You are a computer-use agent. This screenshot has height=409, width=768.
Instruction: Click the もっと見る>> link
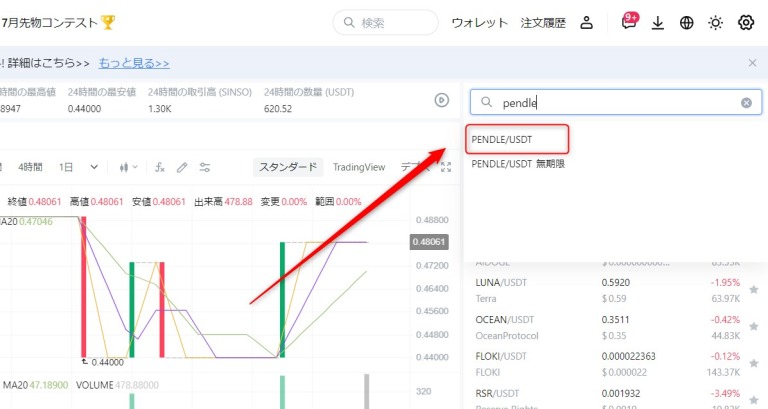134,63
